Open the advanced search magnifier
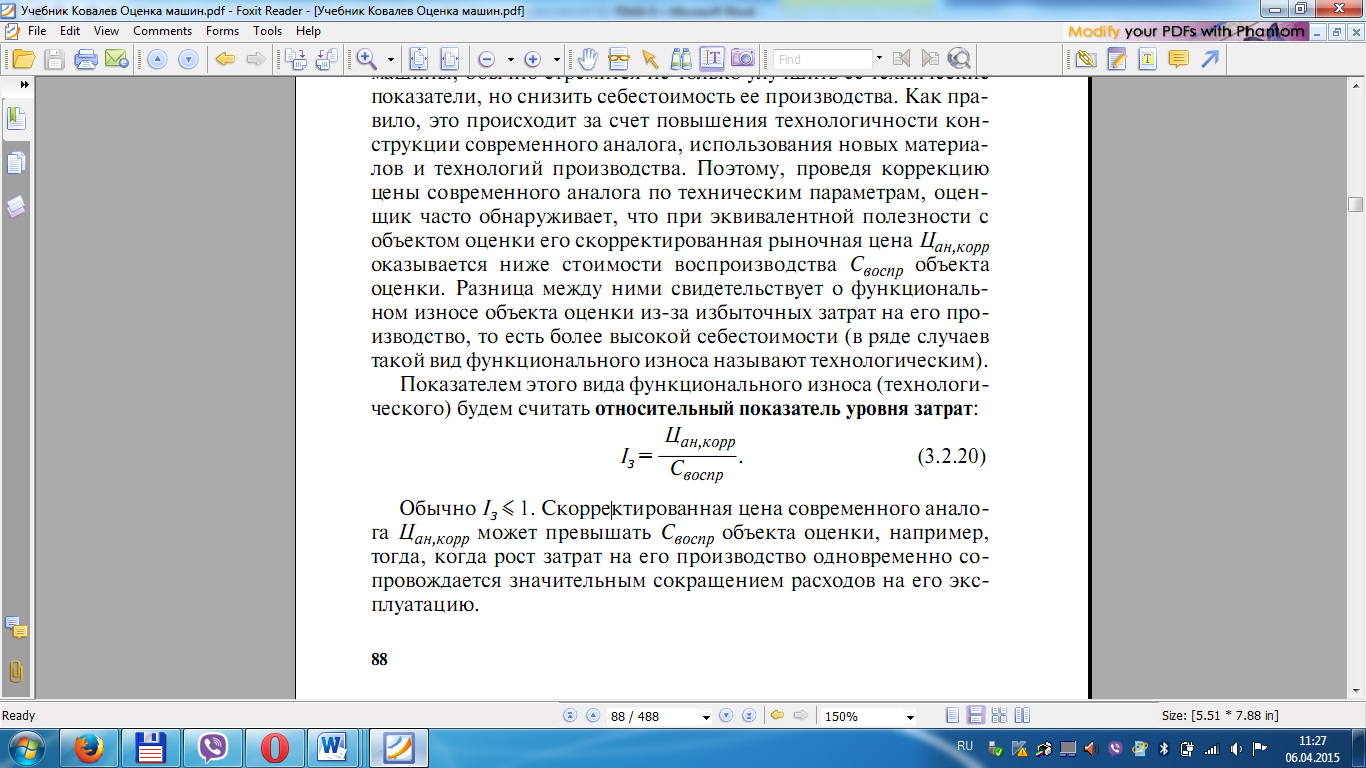 pos(960,58)
